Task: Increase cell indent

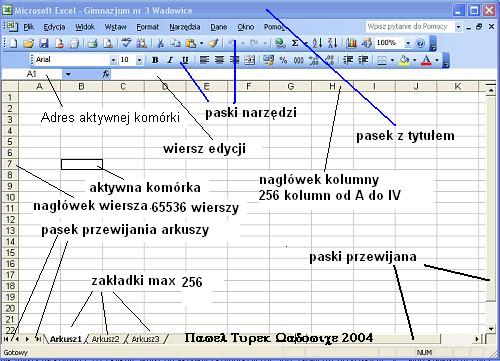Action: click(x=363, y=60)
